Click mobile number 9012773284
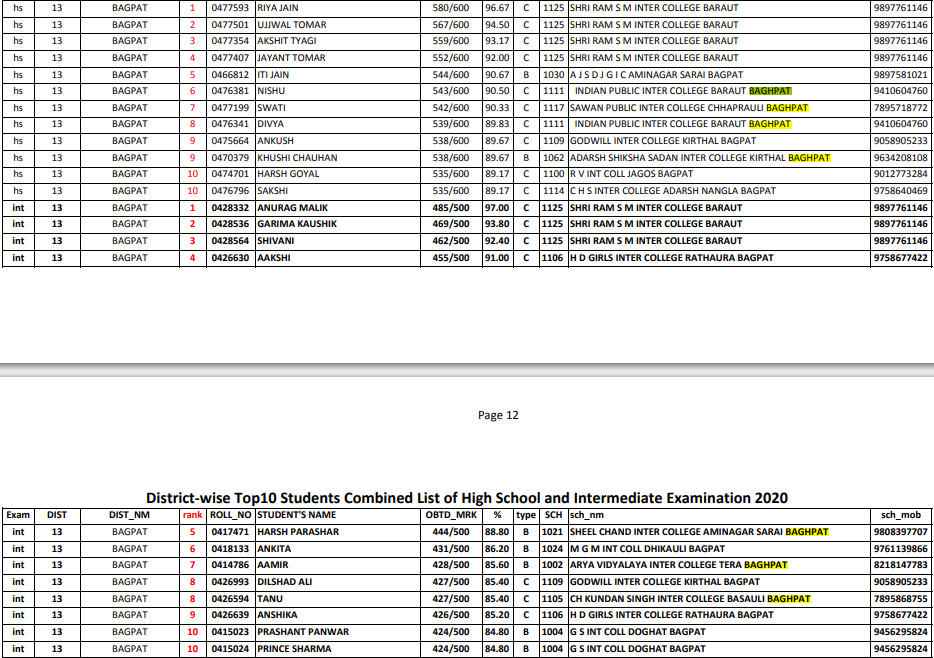Image resolution: width=934 pixels, height=658 pixels. pos(900,174)
